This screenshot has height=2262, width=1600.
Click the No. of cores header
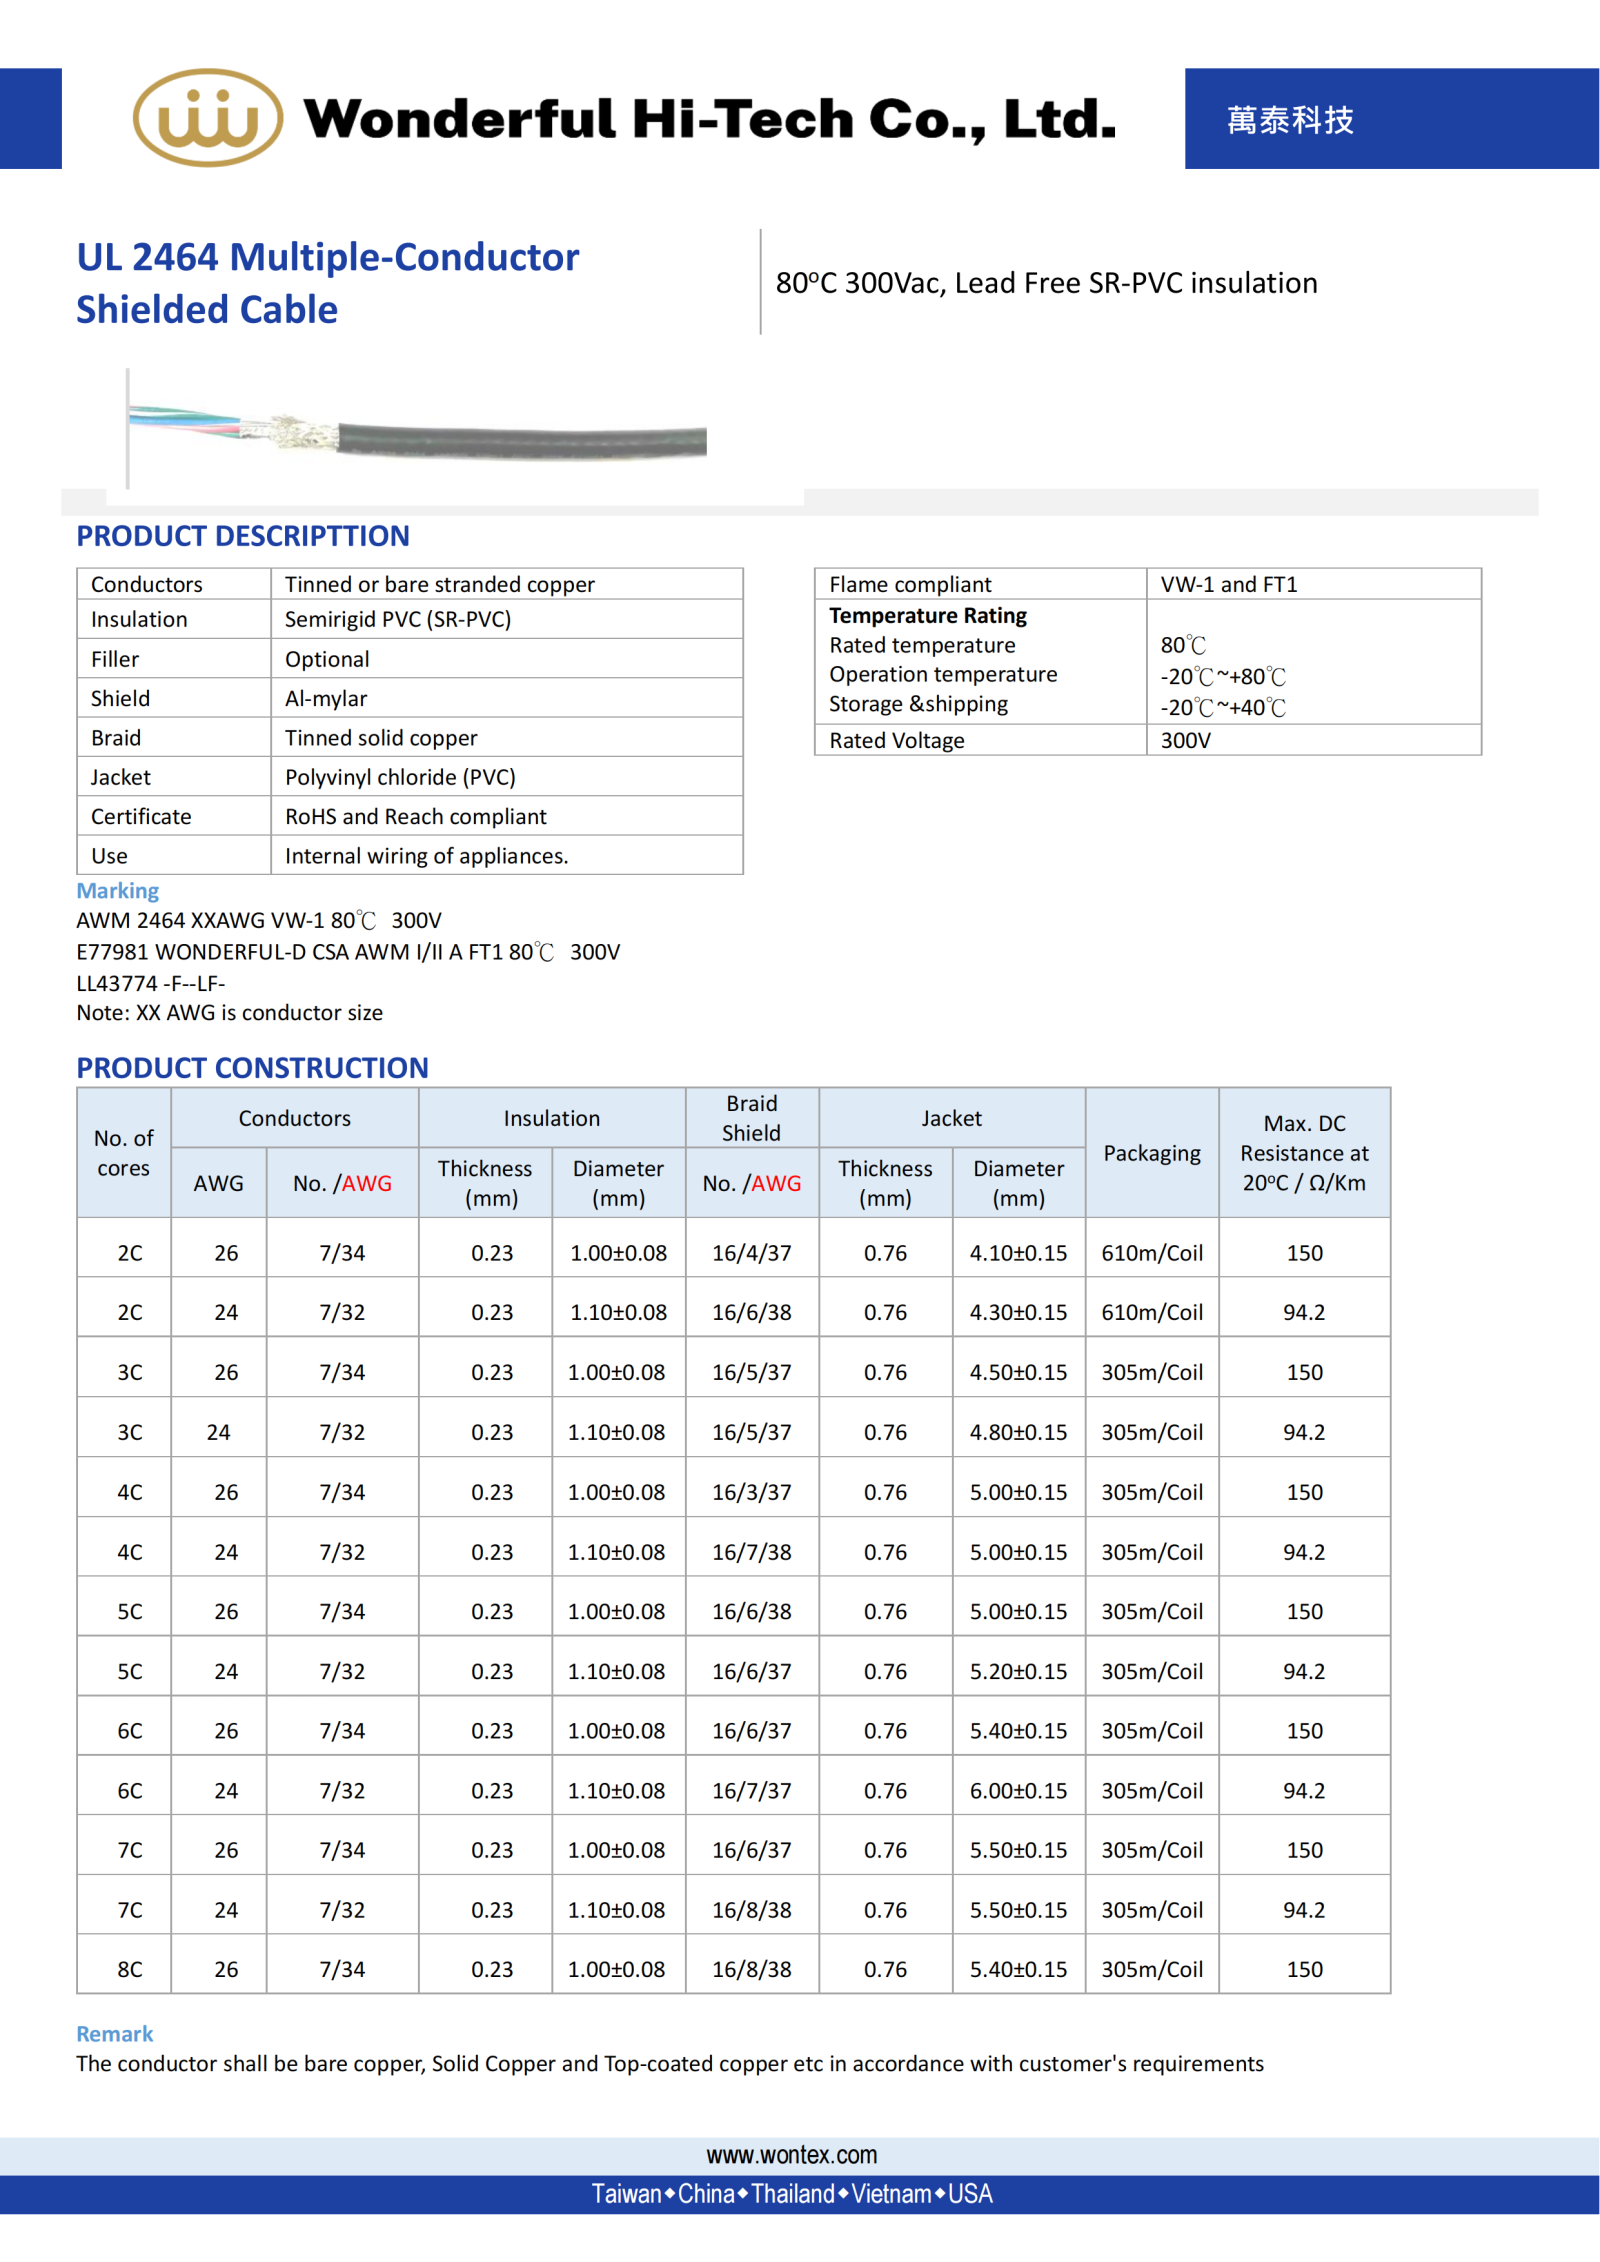(x=123, y=1153)
